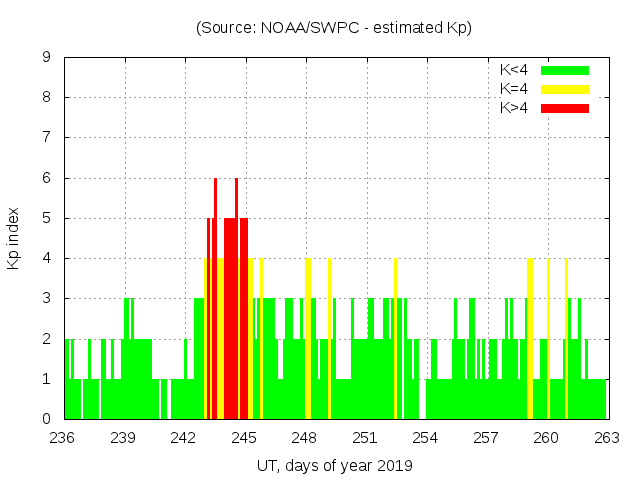This screenshot has width=640, height=480.
Task: Click the chart title with NOAA/SWPC source
Action: click(x=334, y=28)
